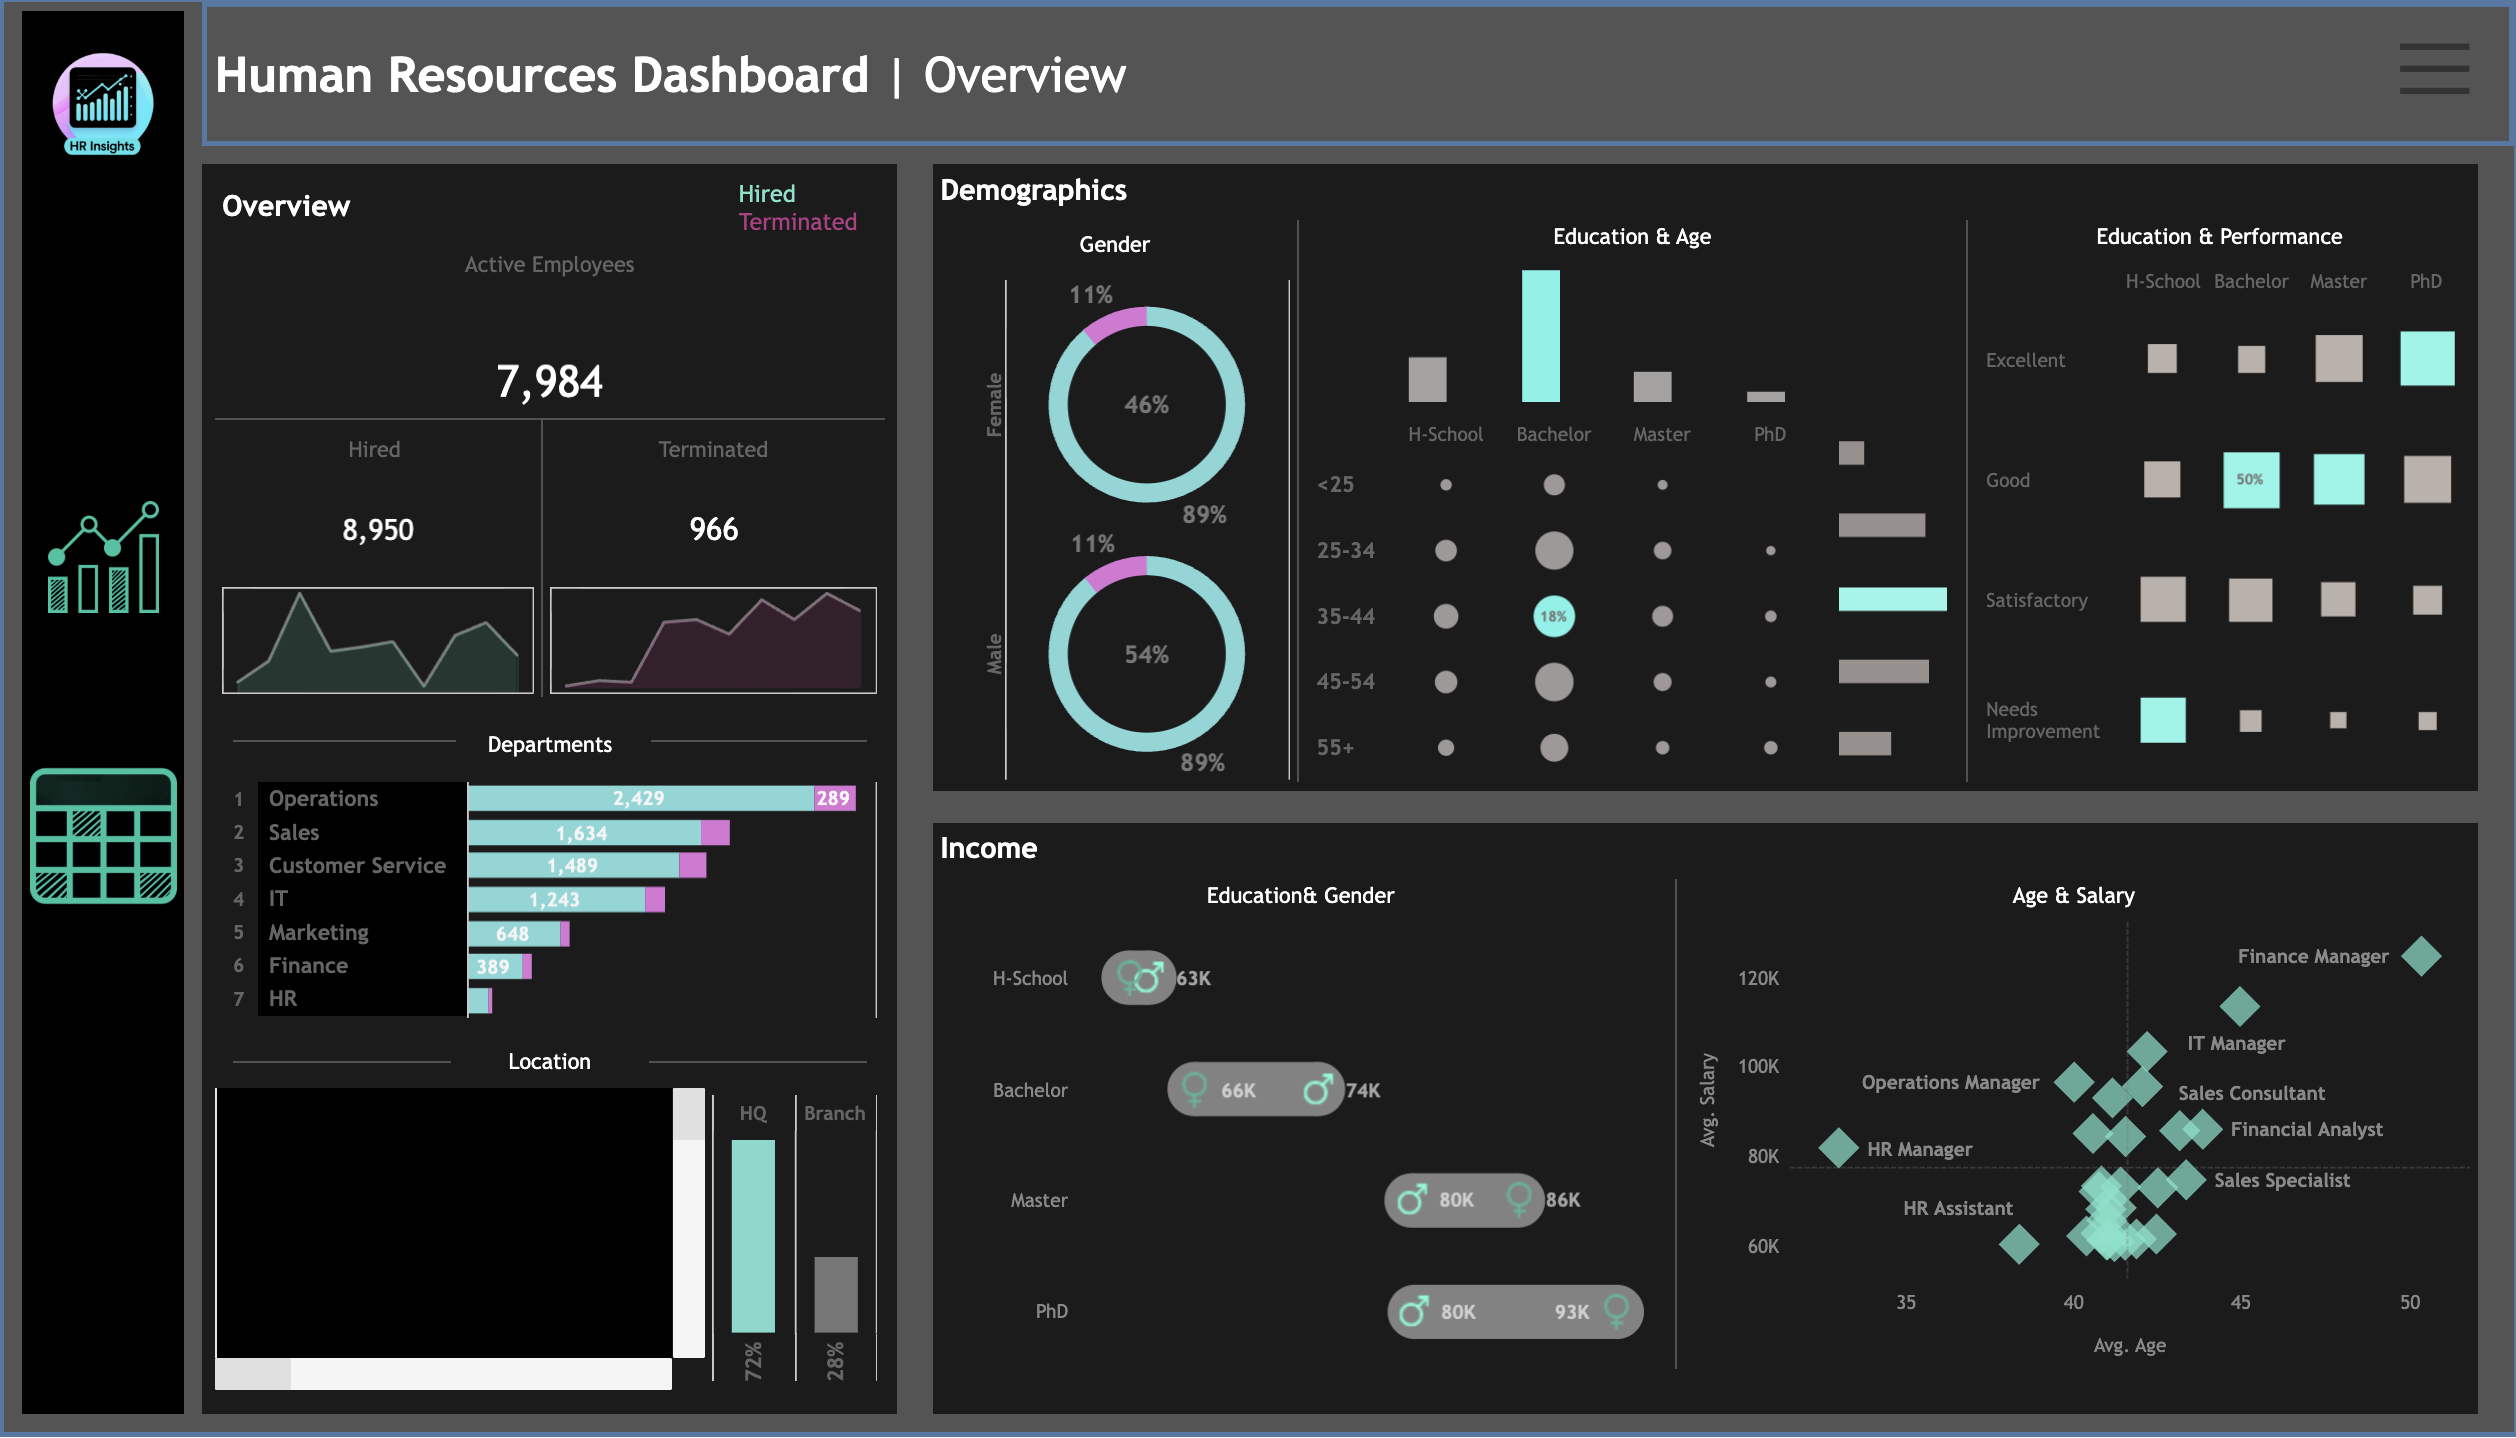The height and width of the screenshot is (1438, 2516).
Task: Click the female icon for Bachelor 66K income
Action: click(x=1197, y=1090)
